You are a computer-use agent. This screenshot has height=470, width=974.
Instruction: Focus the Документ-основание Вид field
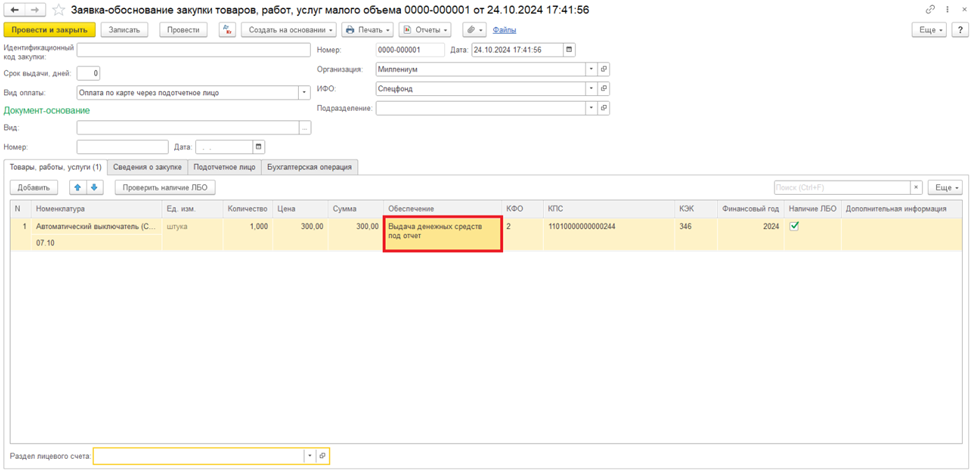pos(188,127)
